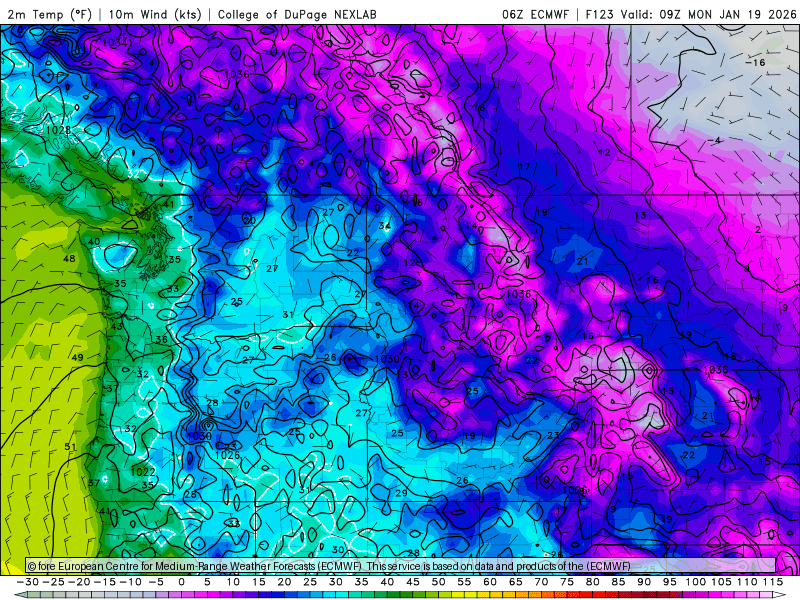
Task: Click the "F123 Valid: 09Z MON JAN 19 2026" text
Action: coord(691,14)
